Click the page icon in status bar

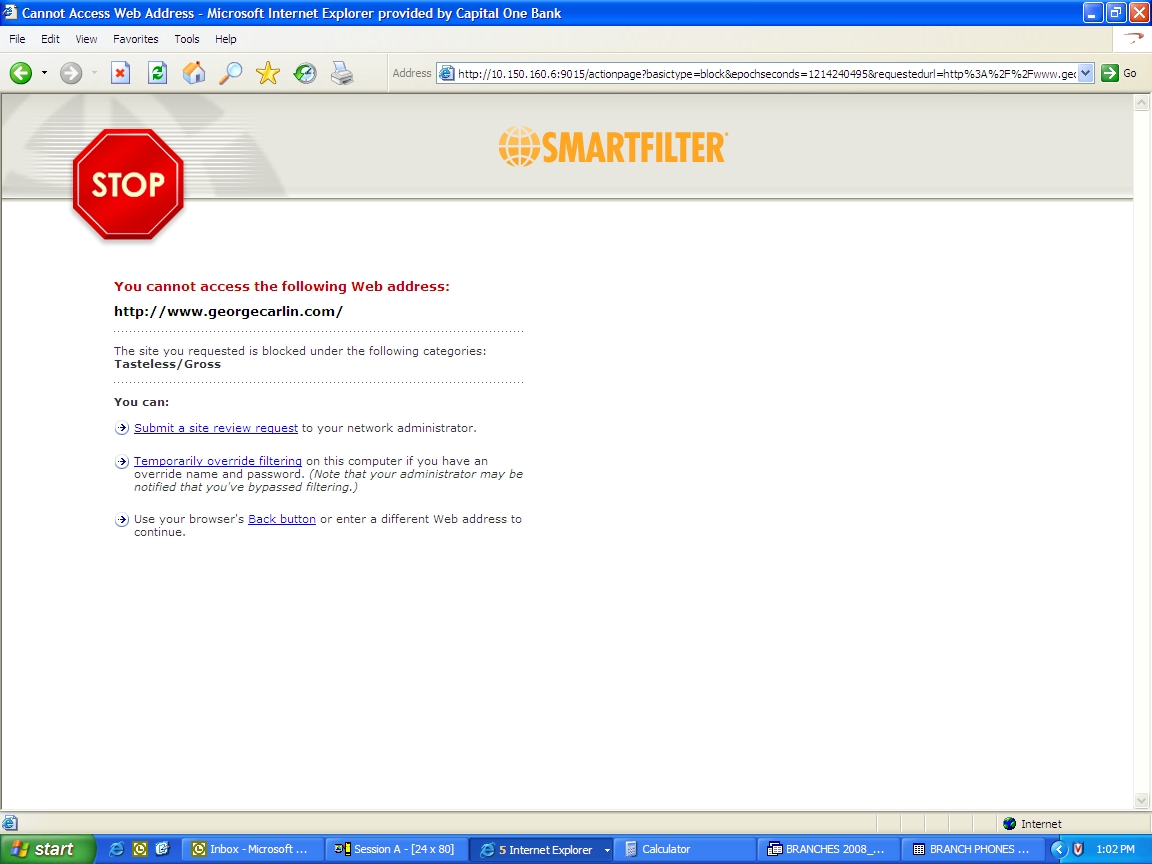coord(10,823)
